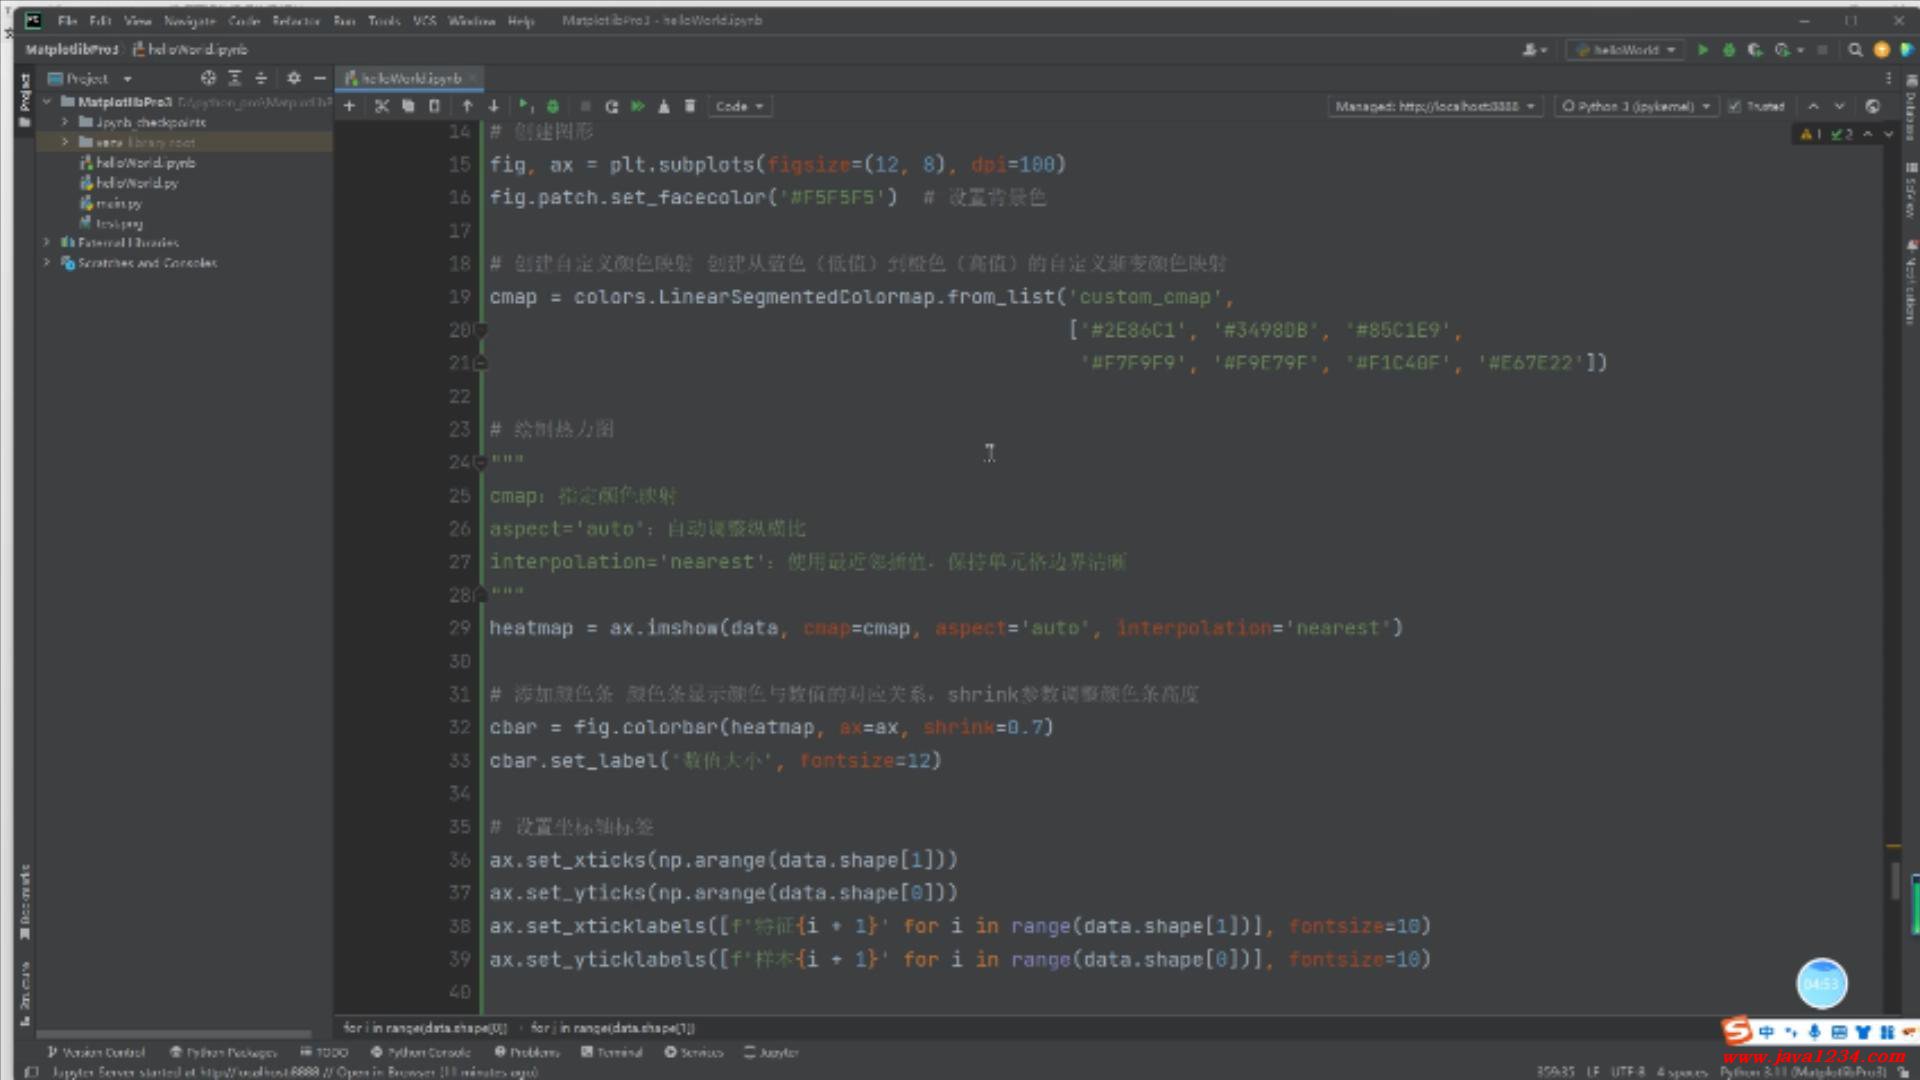Viewport: 1920px width, 1080px height.
Task: Restart the Jupyter kernel
Action: pos(611,106)
